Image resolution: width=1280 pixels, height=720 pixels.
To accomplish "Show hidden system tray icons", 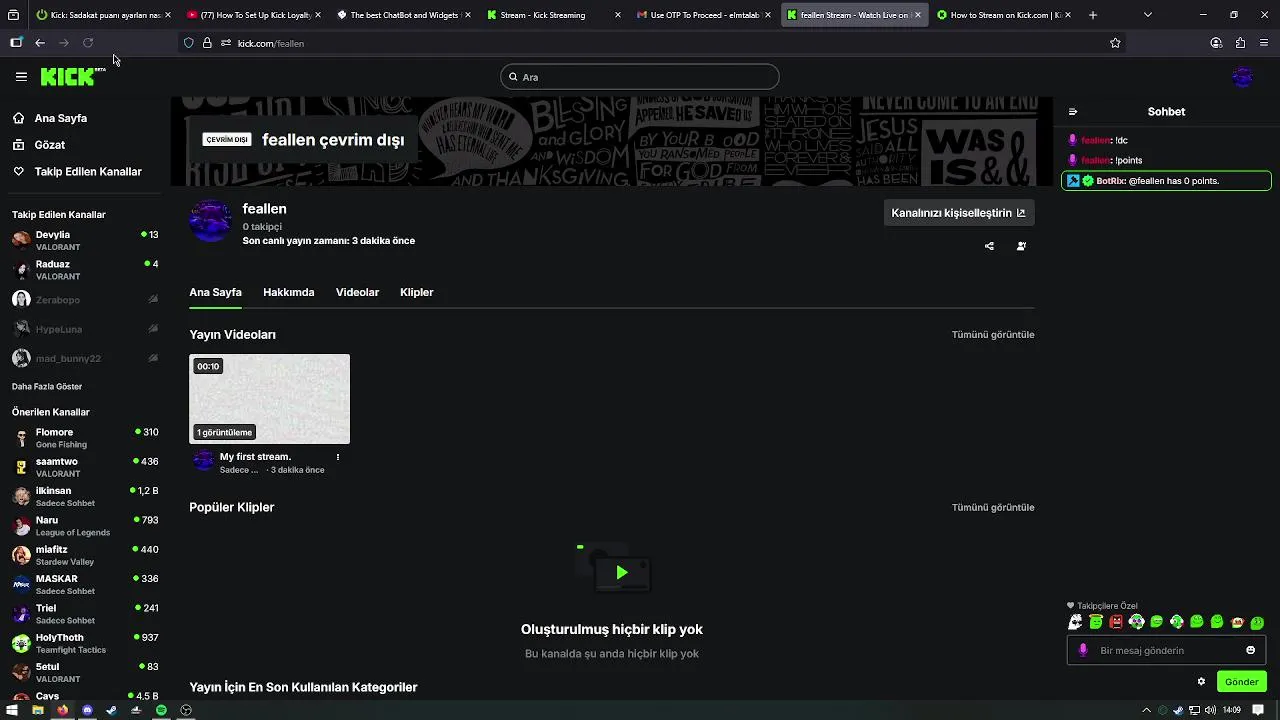I will pos(1146,710).
